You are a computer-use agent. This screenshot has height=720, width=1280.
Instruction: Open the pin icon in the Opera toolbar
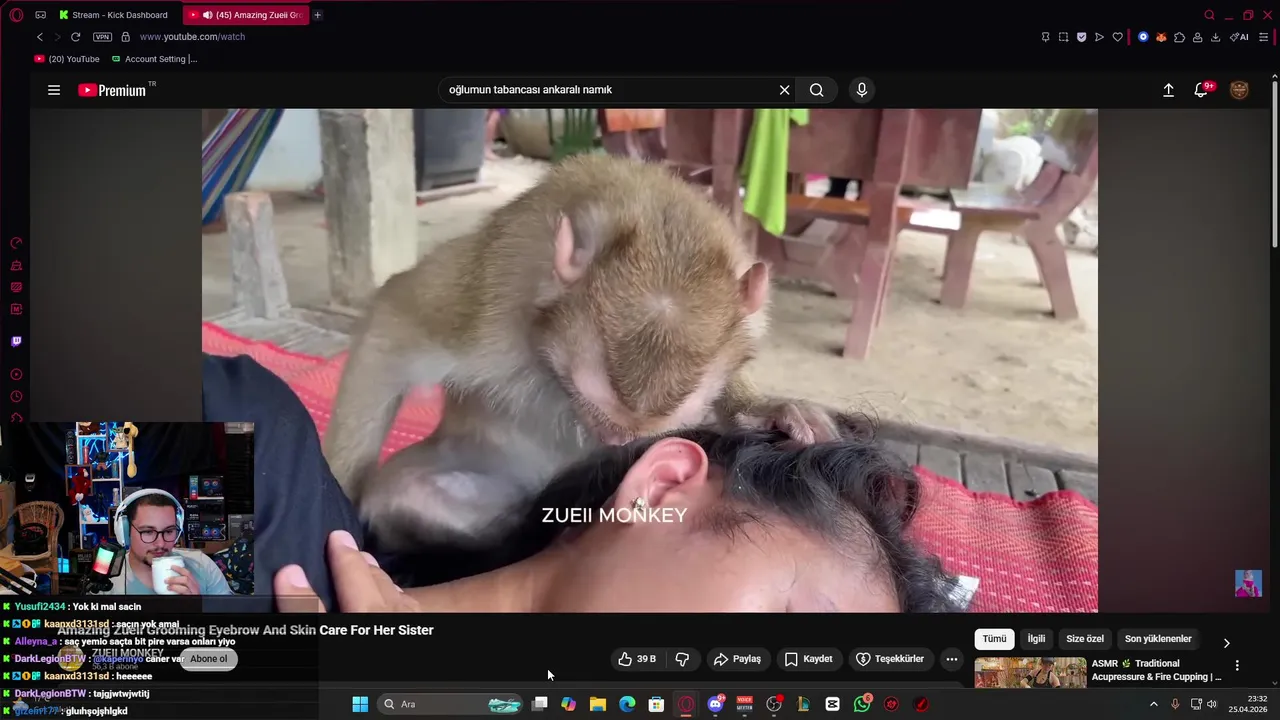[1045, 37]
